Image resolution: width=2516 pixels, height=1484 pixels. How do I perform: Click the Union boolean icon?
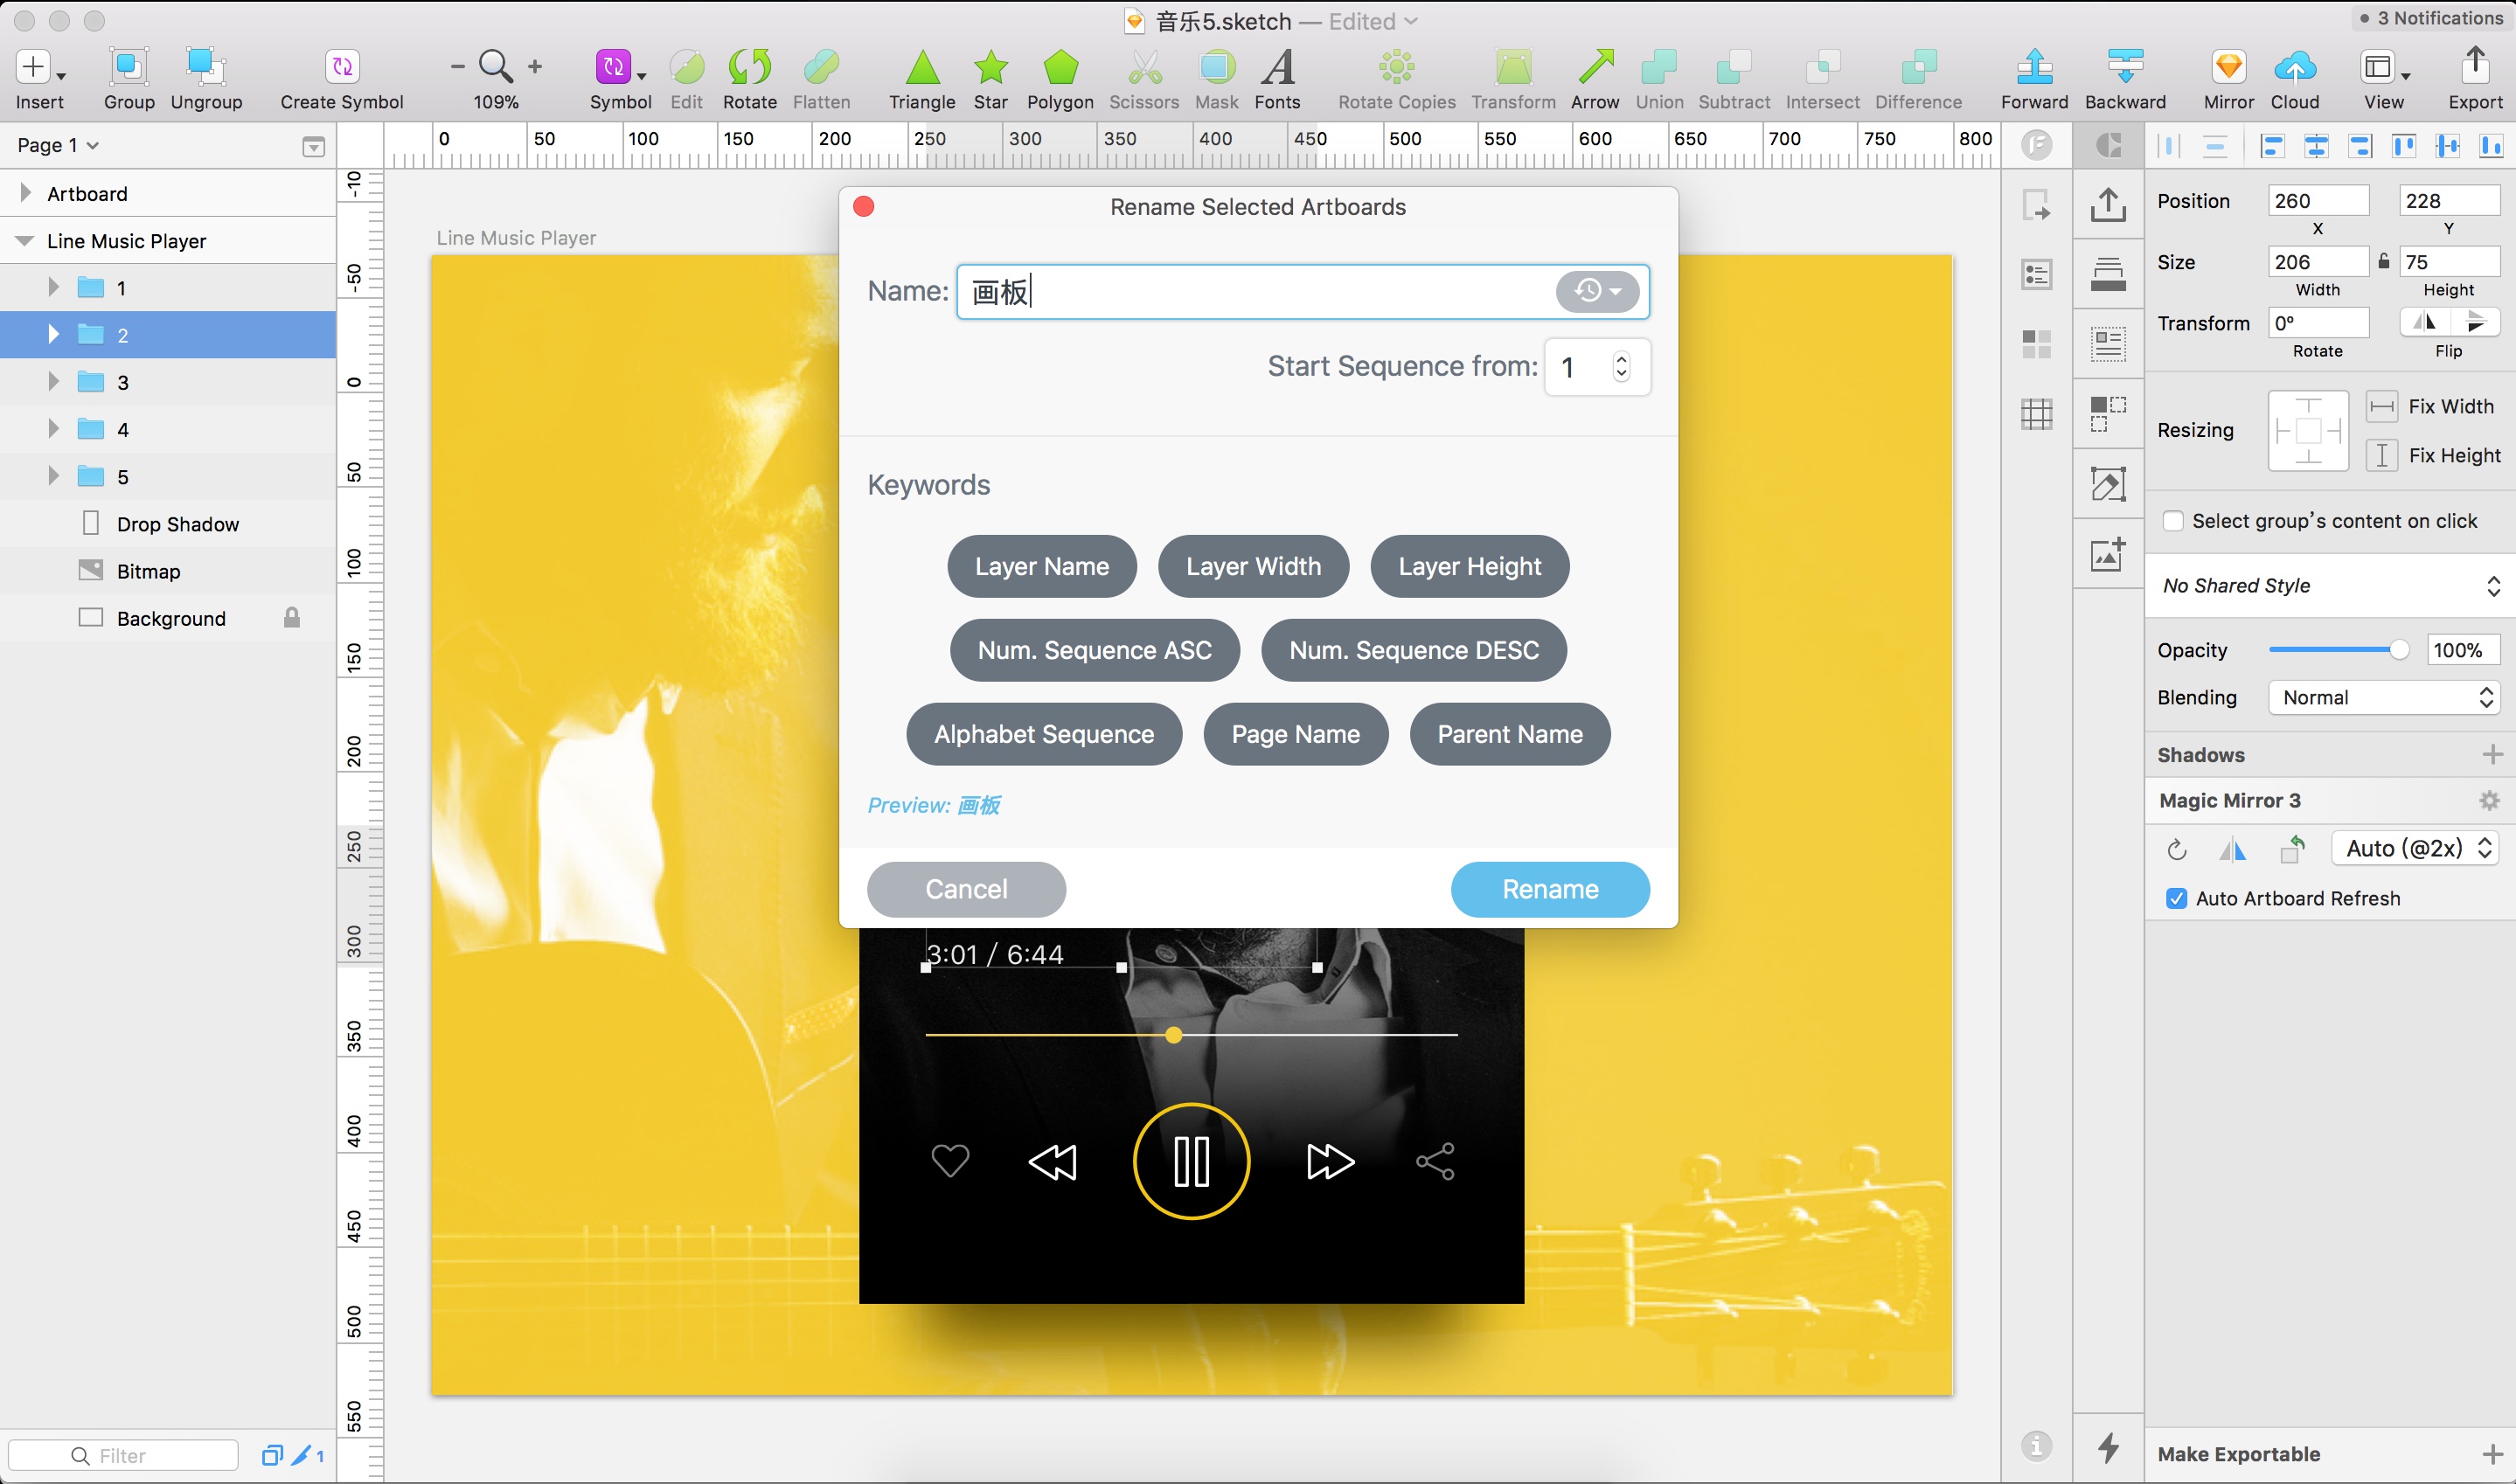pyautogui.click(x=1658, y=67)
